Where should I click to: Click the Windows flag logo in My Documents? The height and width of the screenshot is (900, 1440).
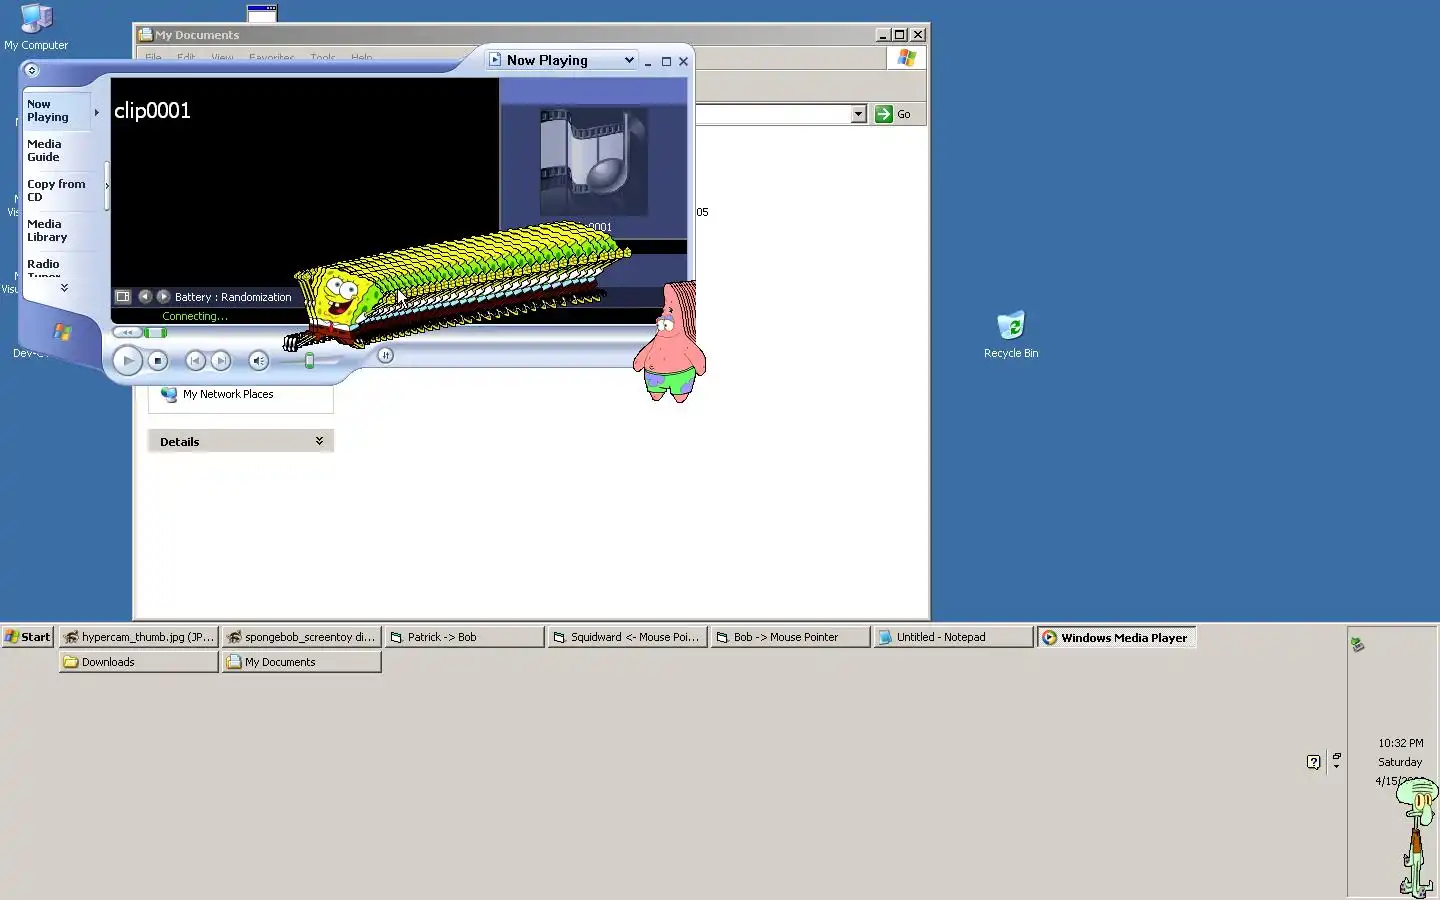906,58
